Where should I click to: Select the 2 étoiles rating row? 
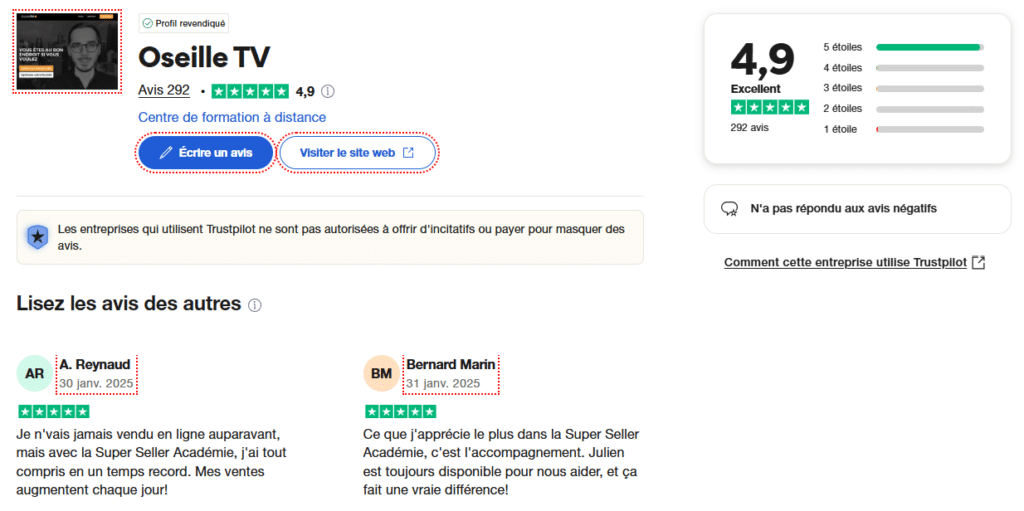click(x=904, y=108)
